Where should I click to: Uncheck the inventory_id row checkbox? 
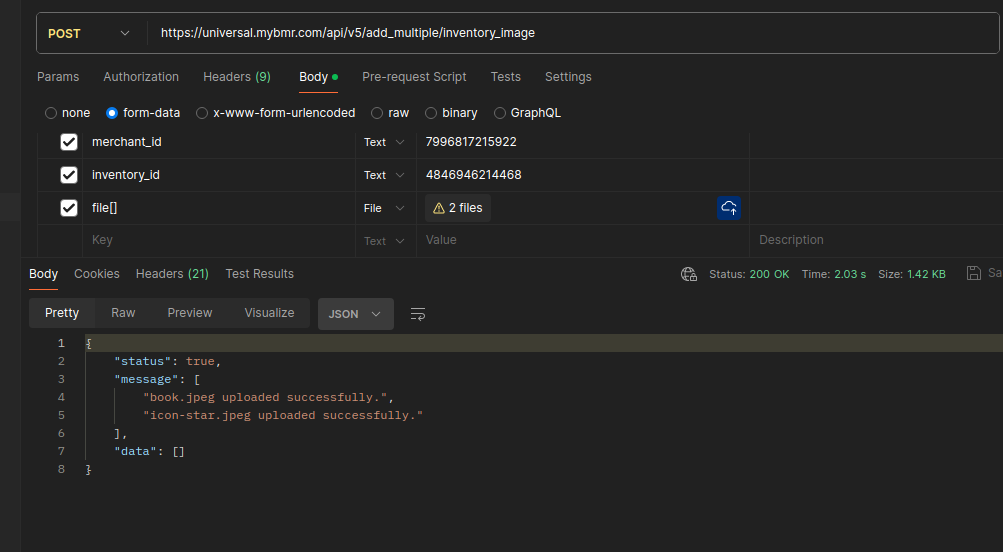pos(69,175)
